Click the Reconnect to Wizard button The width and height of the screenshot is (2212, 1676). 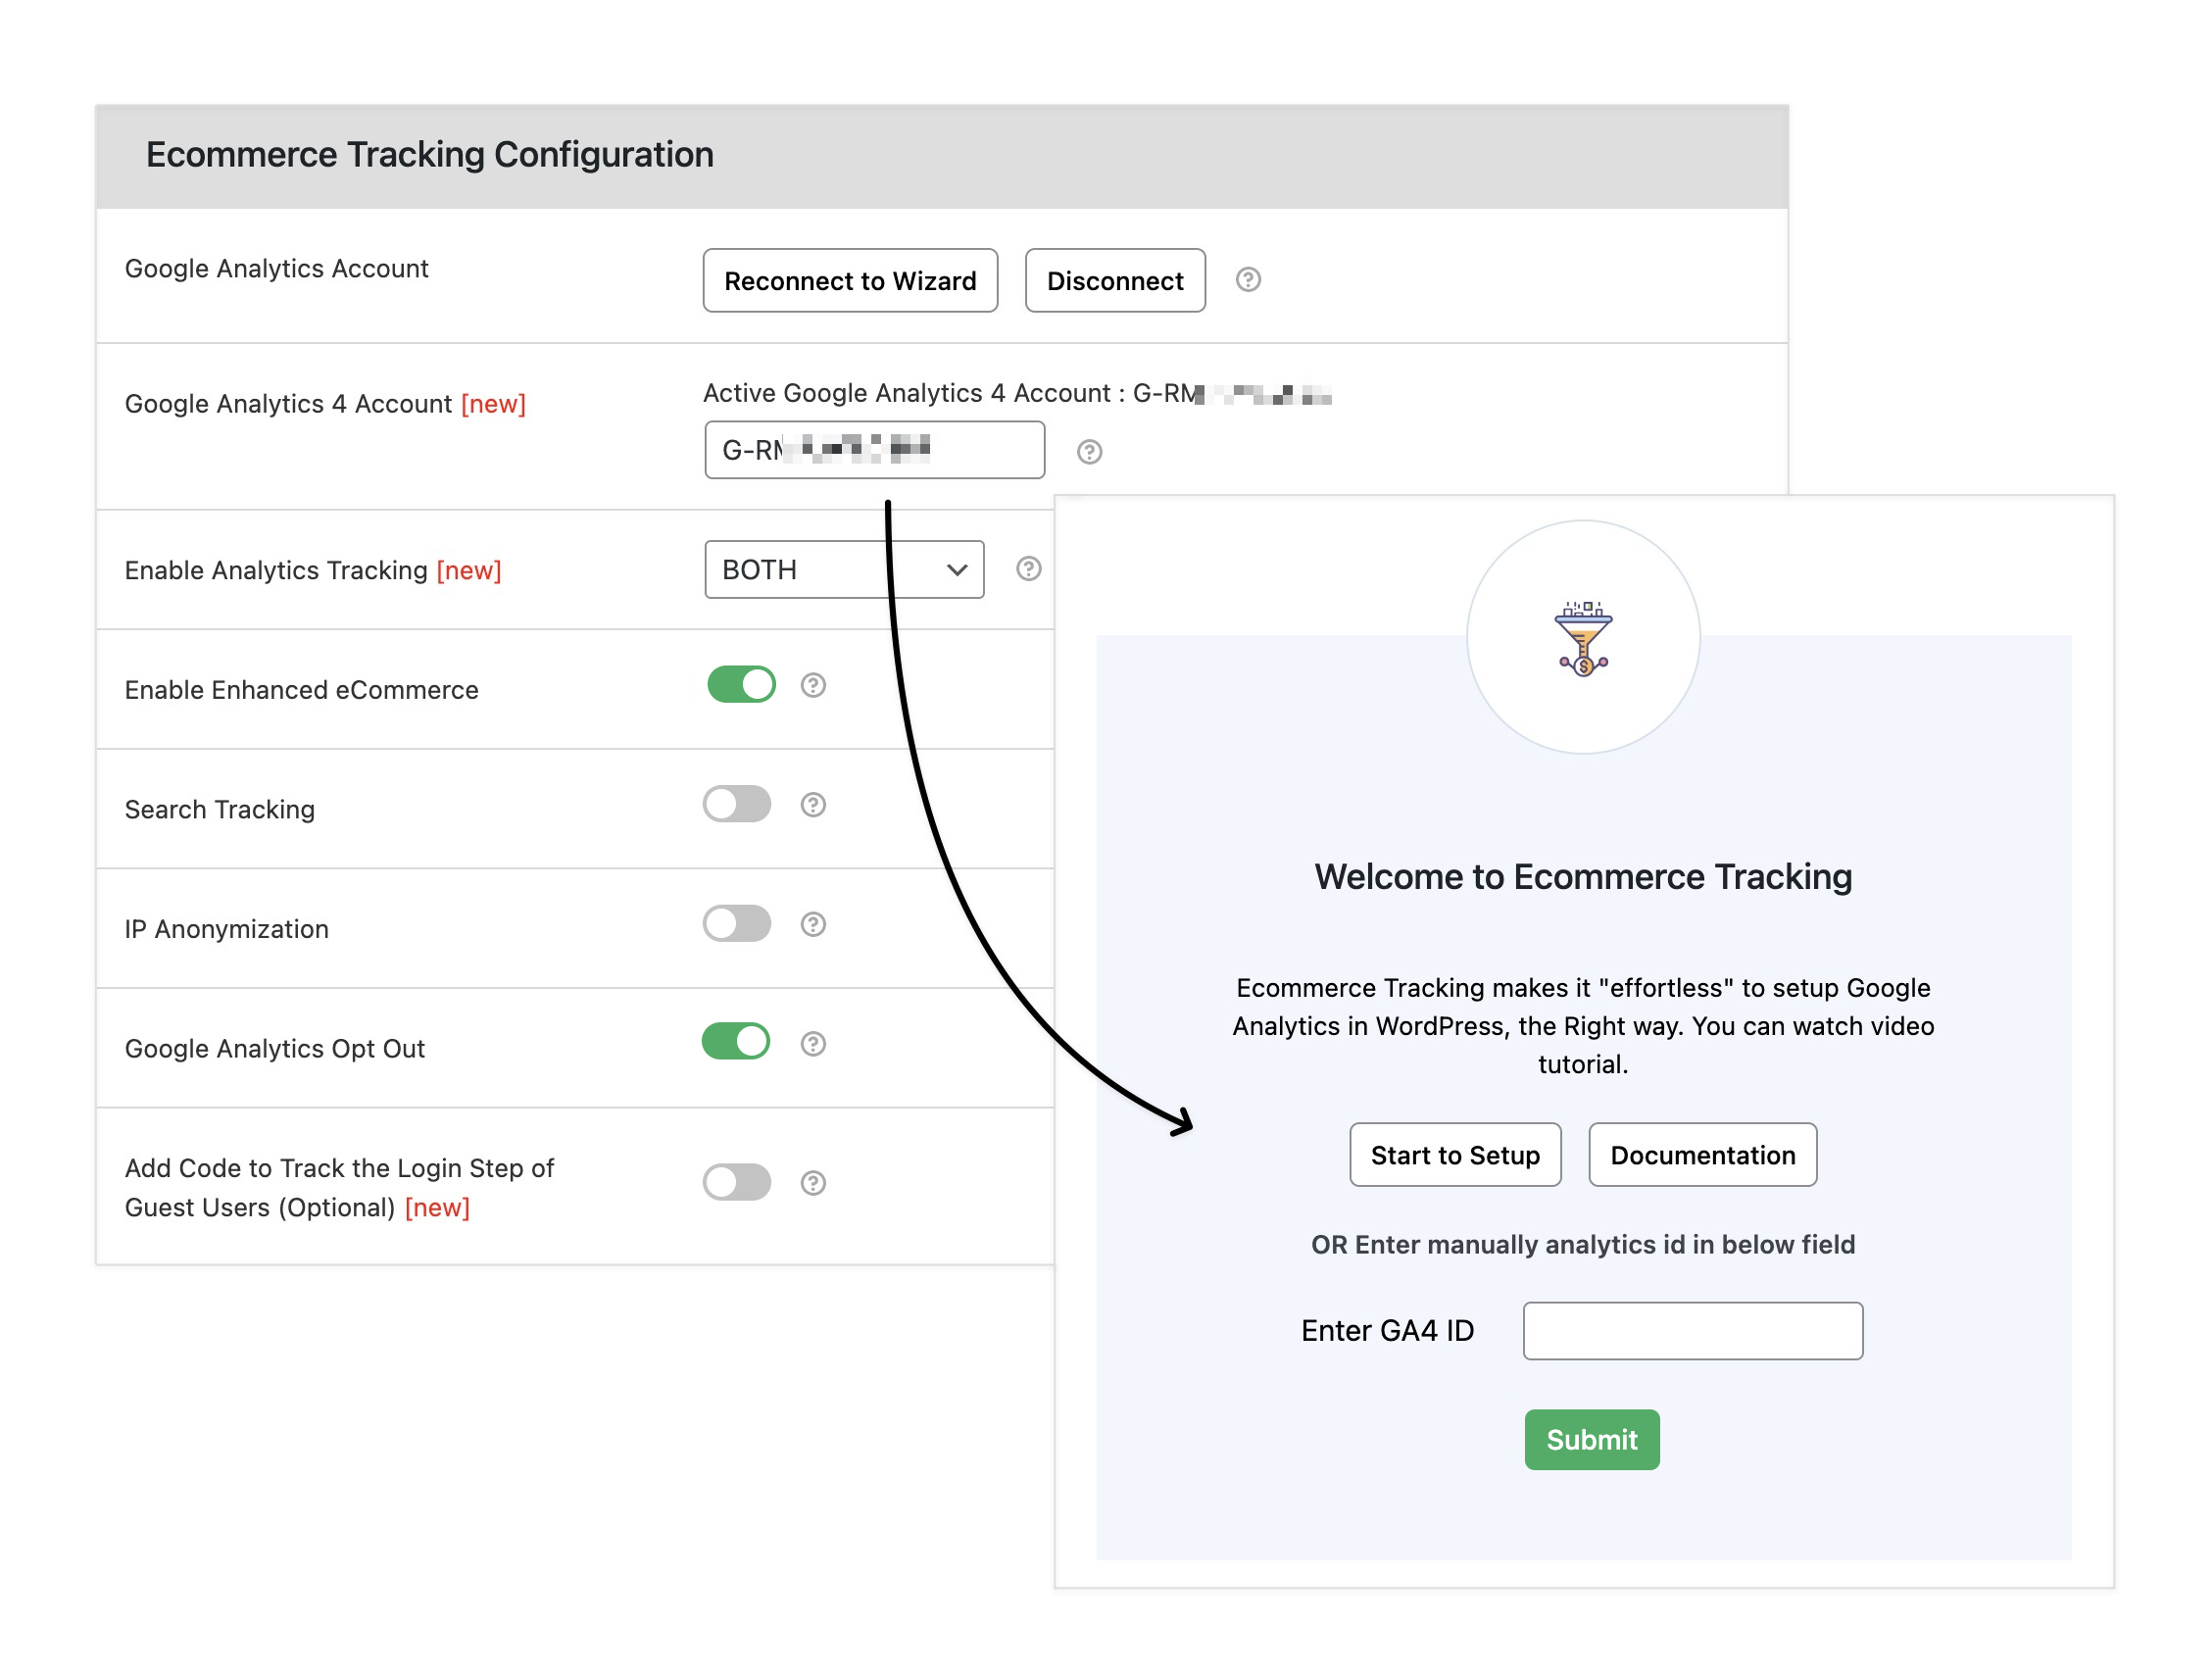850,281
